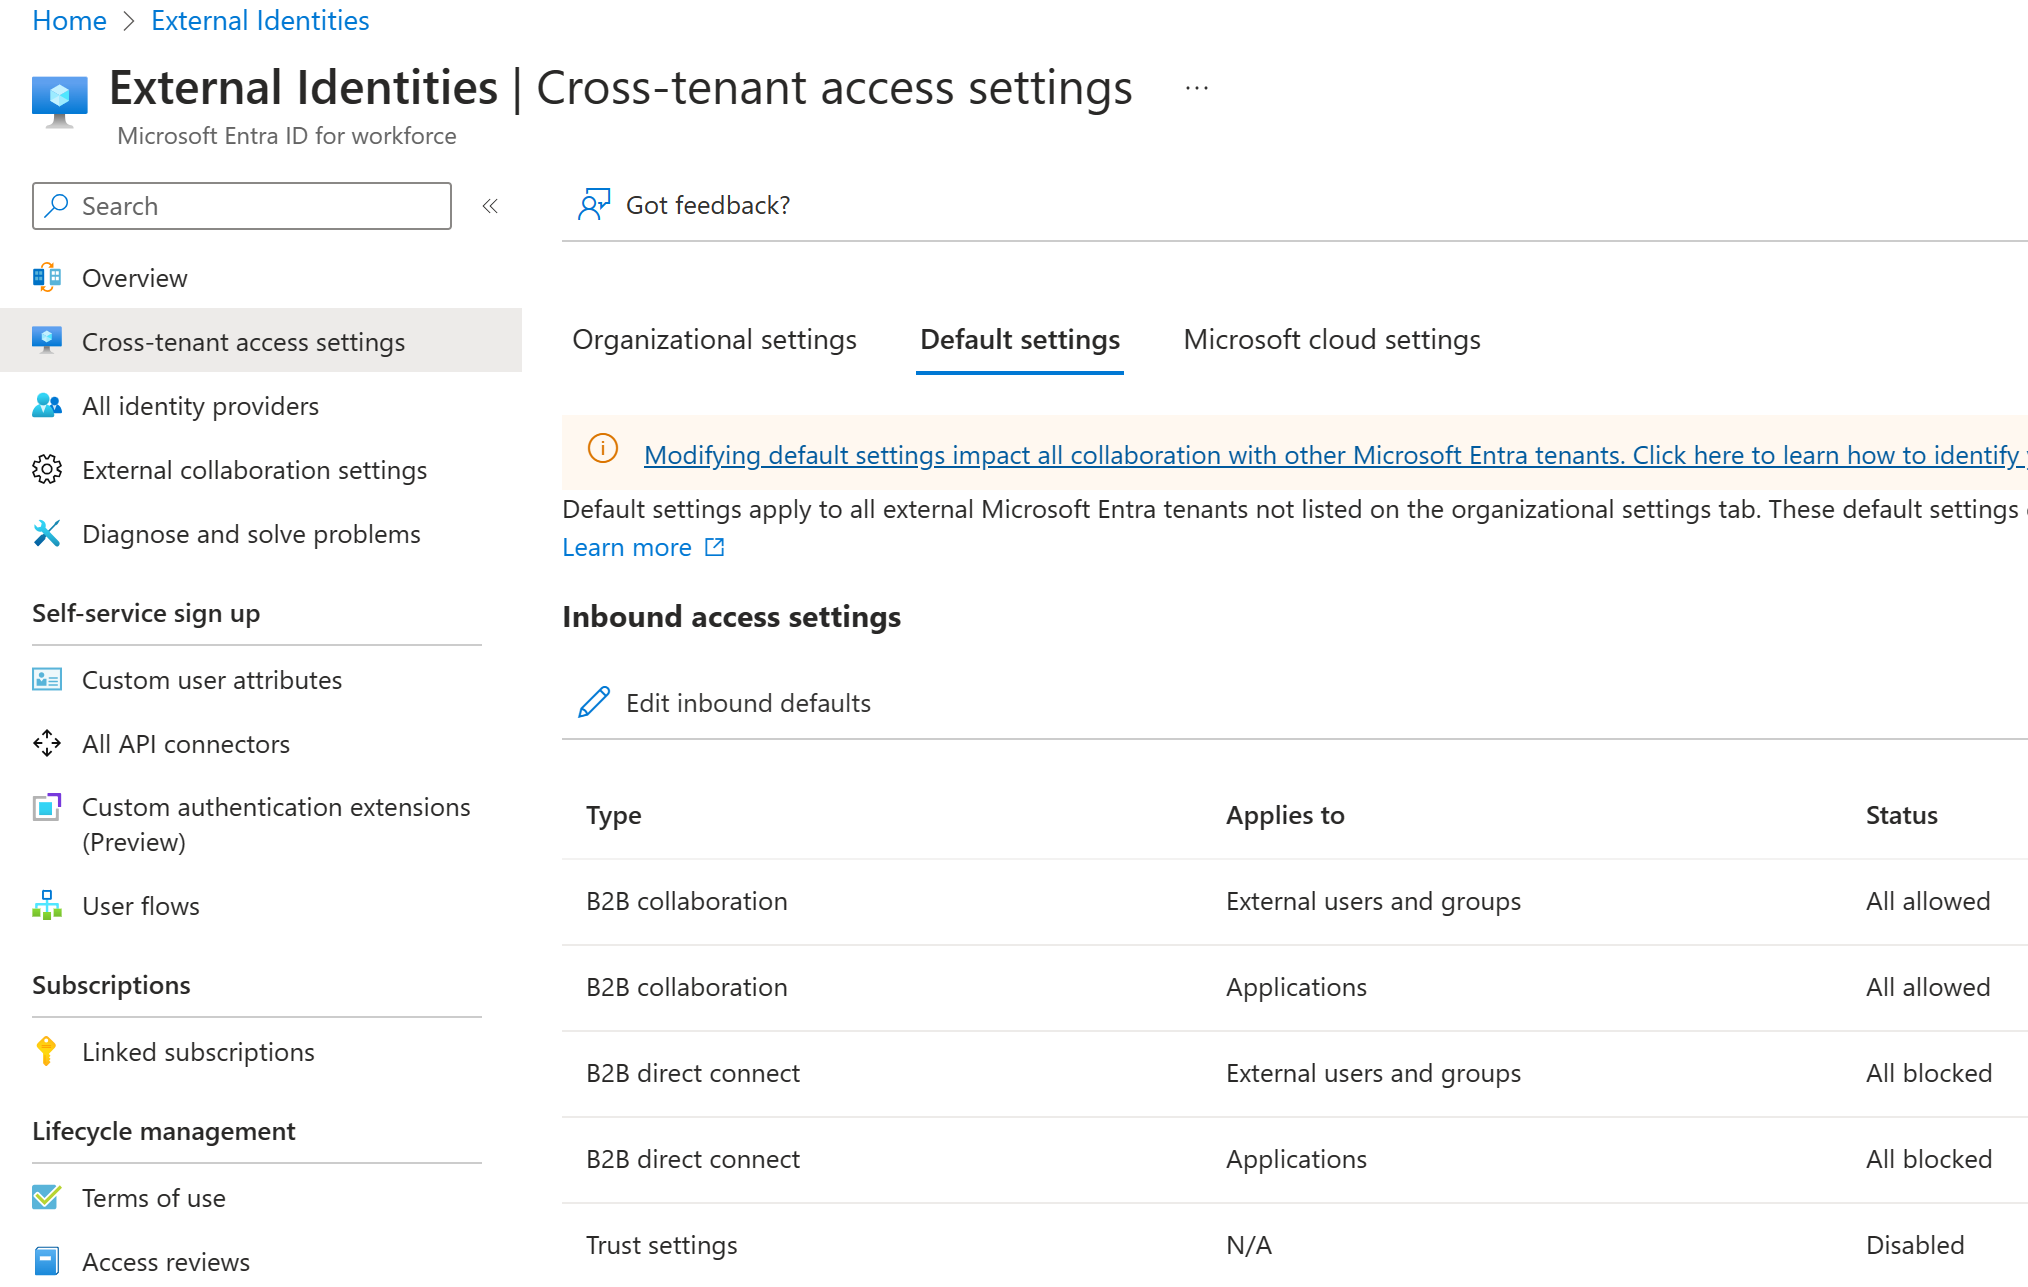This screenshot has width=2028, height=1287.
Task: Click the External collaboration settings icon
Action: click(x=43, y=470)
